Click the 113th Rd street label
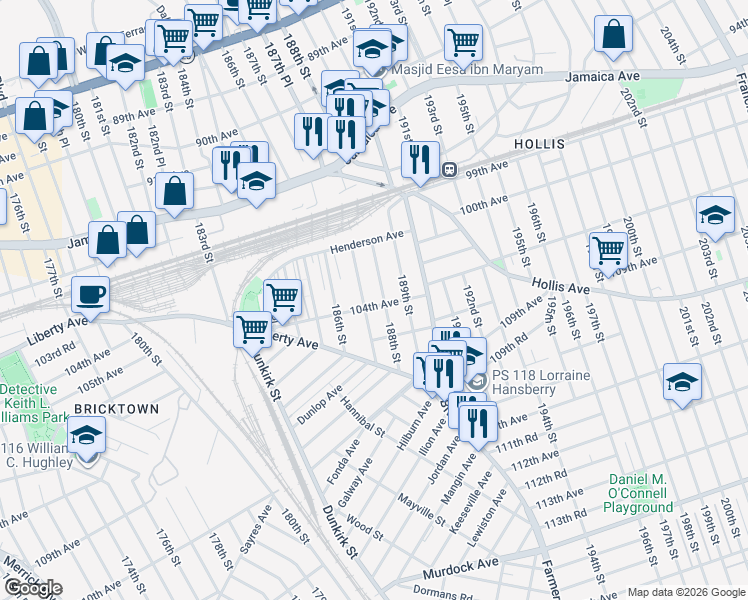748x600 pixels. [x=565, y=519]
